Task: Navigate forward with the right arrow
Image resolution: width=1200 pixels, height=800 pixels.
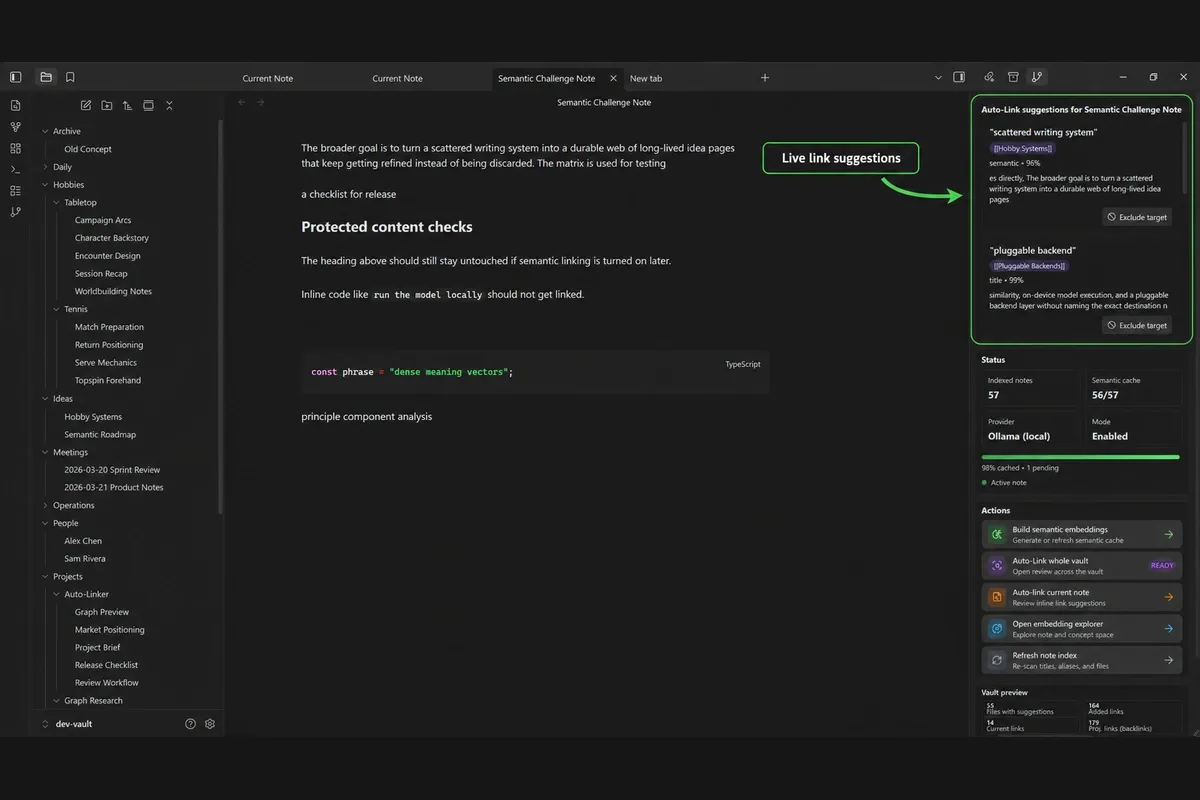Action: [261, 102]
